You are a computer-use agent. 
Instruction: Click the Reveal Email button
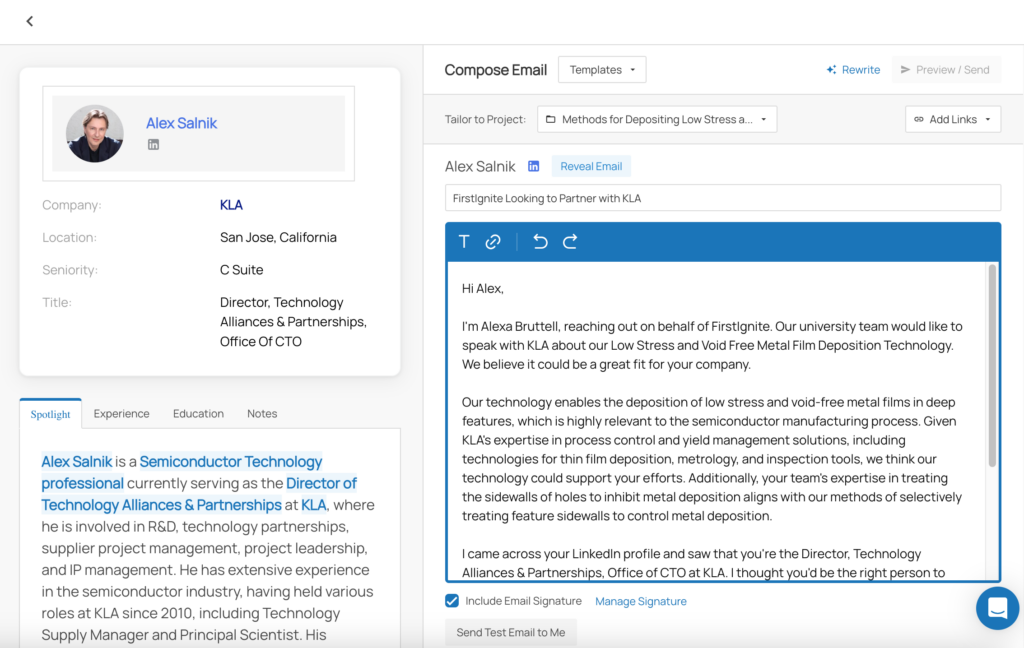coord(591,166)
